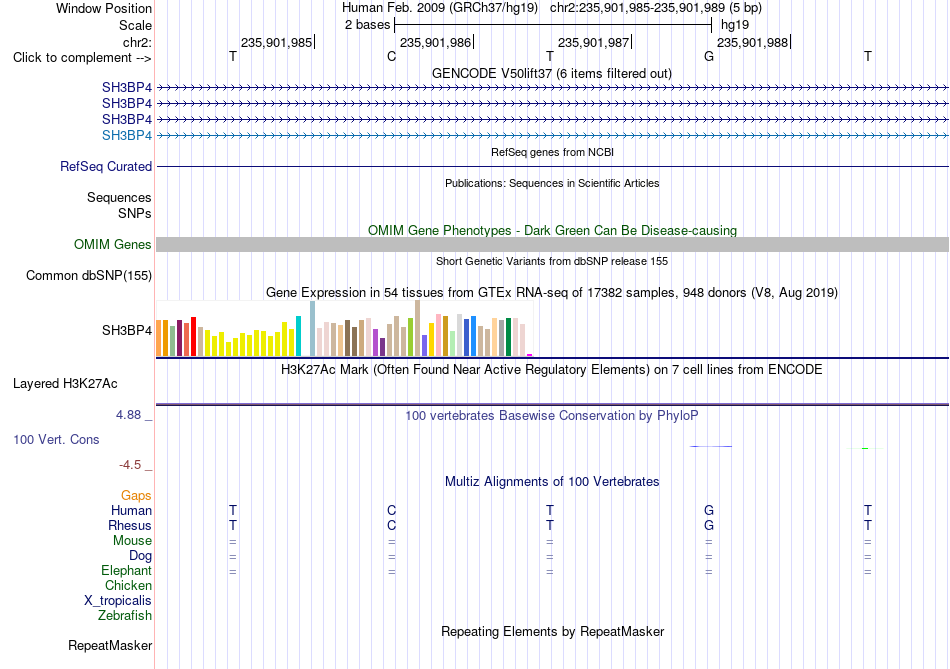Click the GTEx Gene Expression track title

coord(552,293)
